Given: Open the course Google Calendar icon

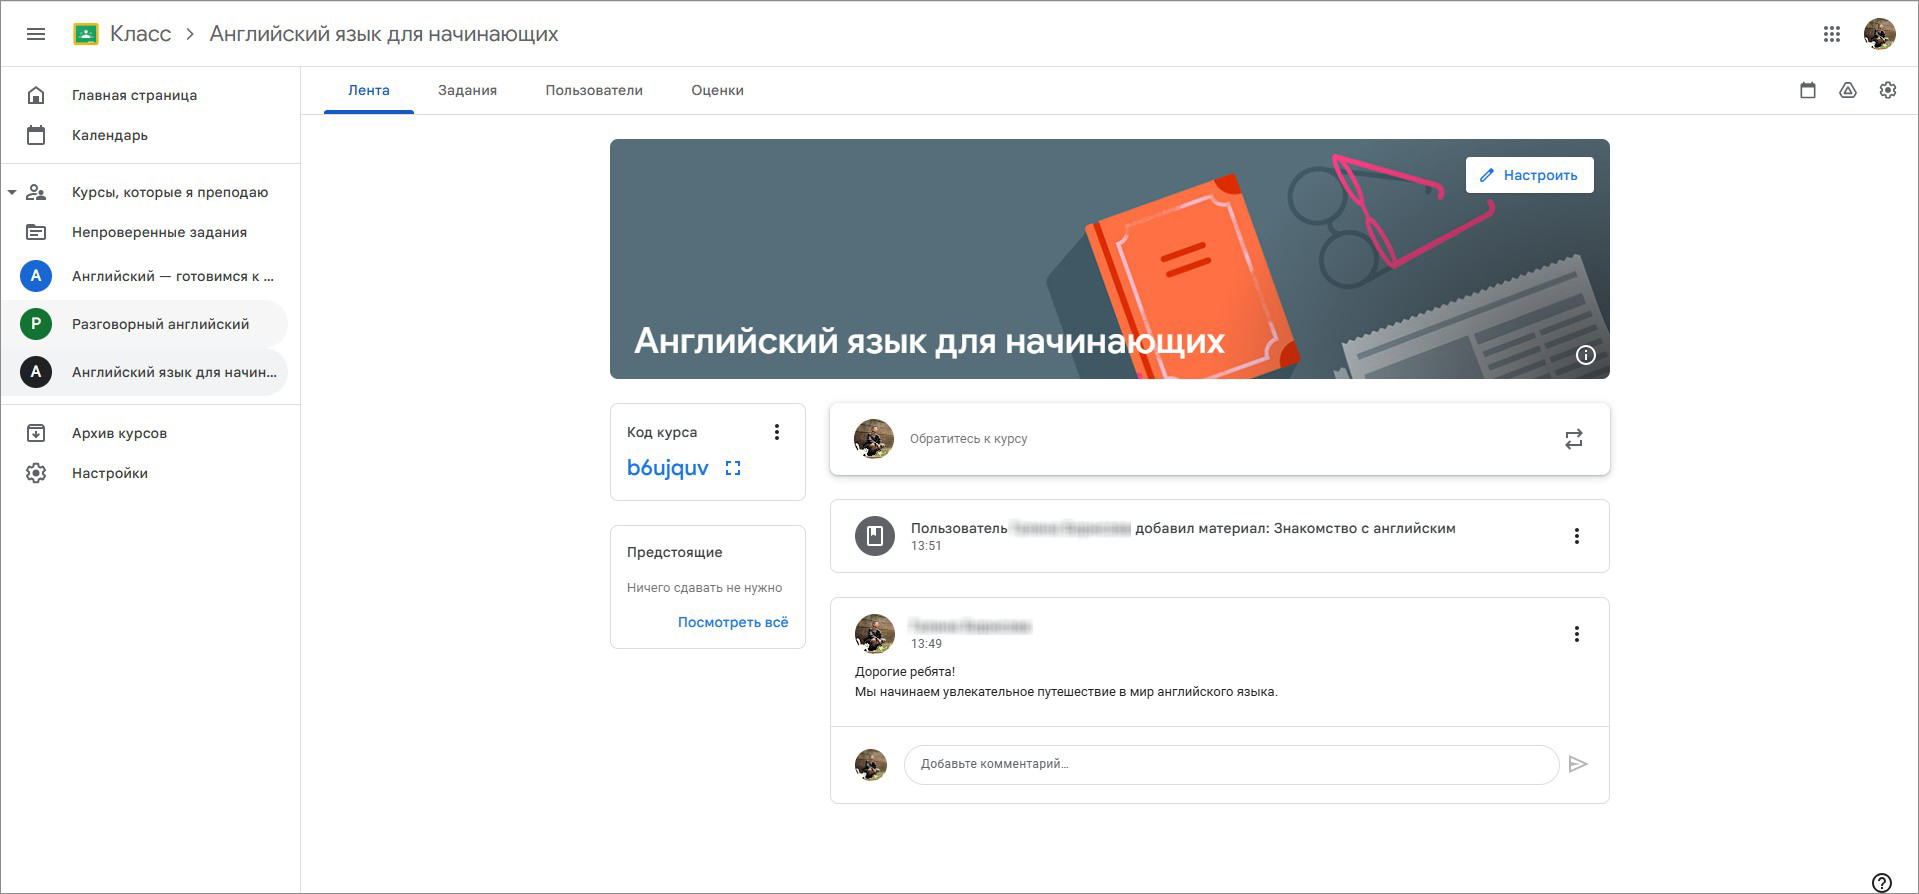Looking at the screenshot, I should [x=1808, y=90].
